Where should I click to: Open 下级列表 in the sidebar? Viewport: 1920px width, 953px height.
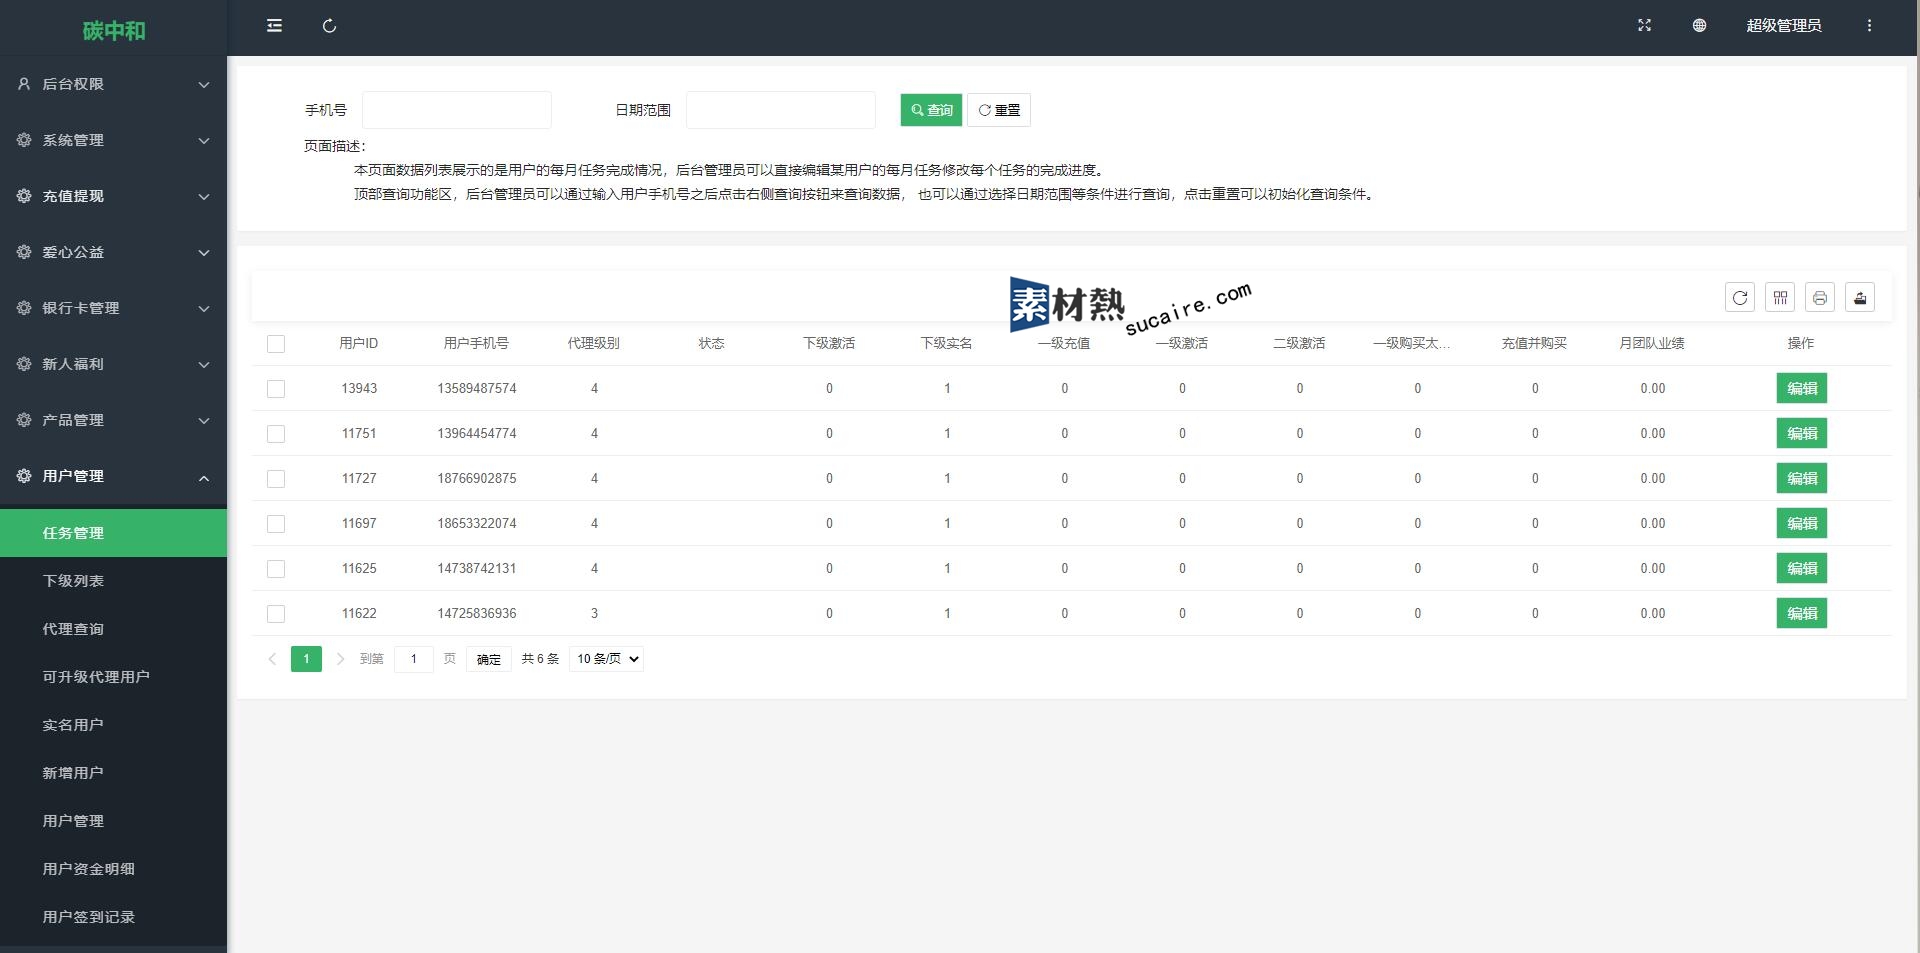pyautogui.click(x=113, y=581)
